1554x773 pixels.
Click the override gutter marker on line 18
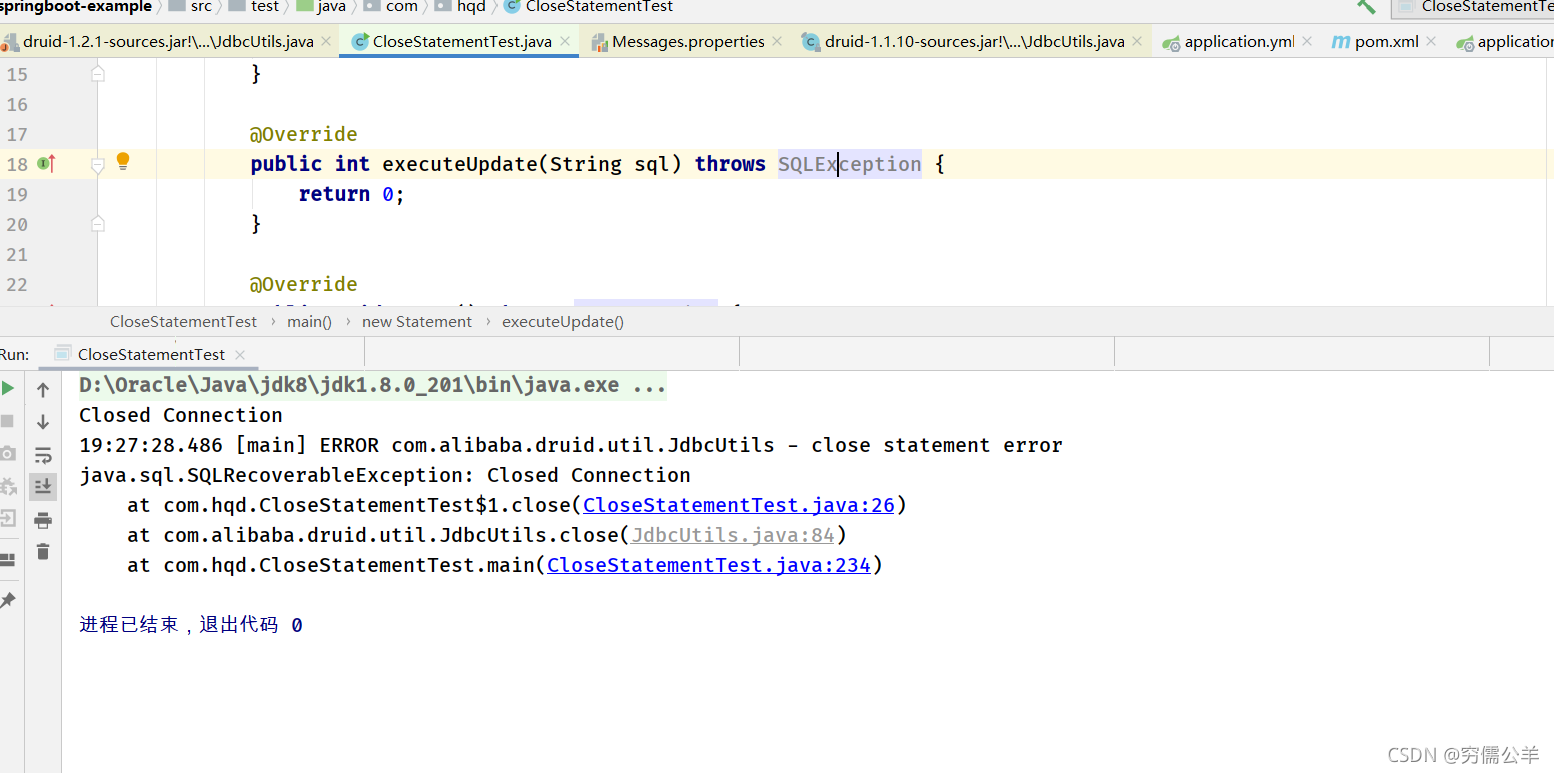coord(46,163)
